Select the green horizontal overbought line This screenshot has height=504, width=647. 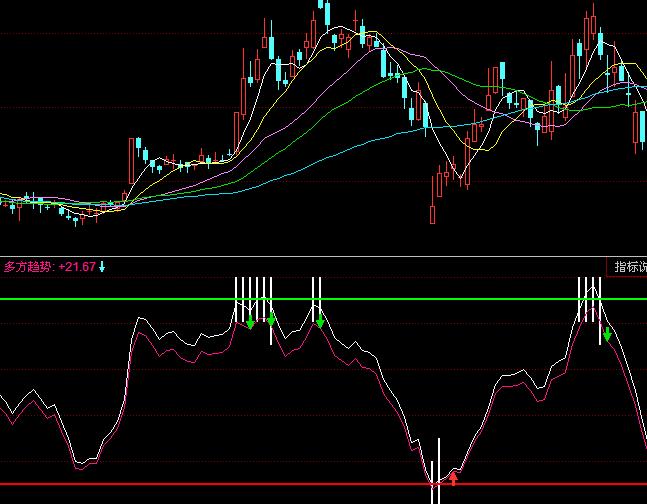click(x=100, y=299)
